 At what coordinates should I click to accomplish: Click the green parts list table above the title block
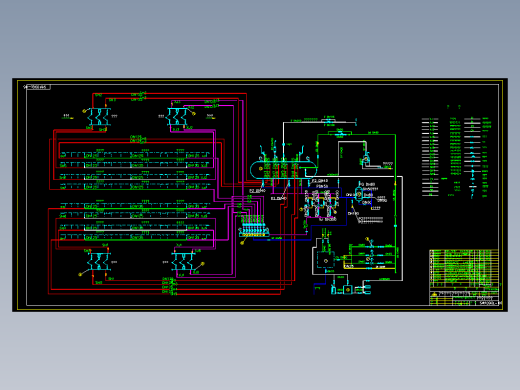pyautogui.click(x=464, y=268)
